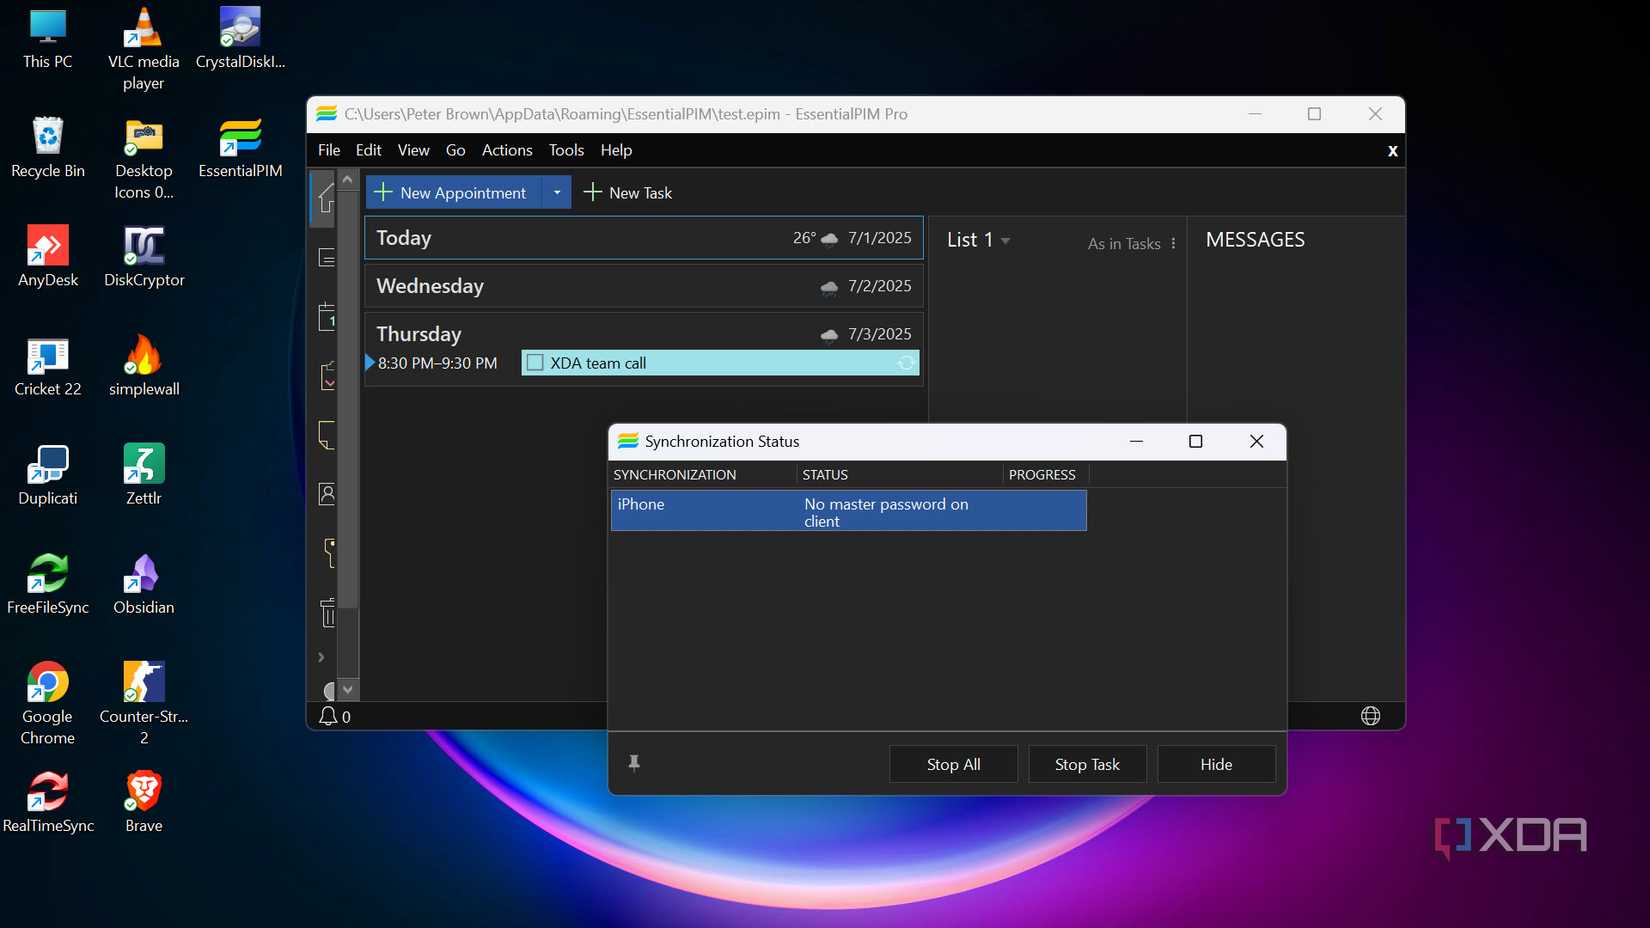Hide the Synchronization Status dialog
Image resolution: width=1650 pixels, height=928 pixels.
(1216, 764)
